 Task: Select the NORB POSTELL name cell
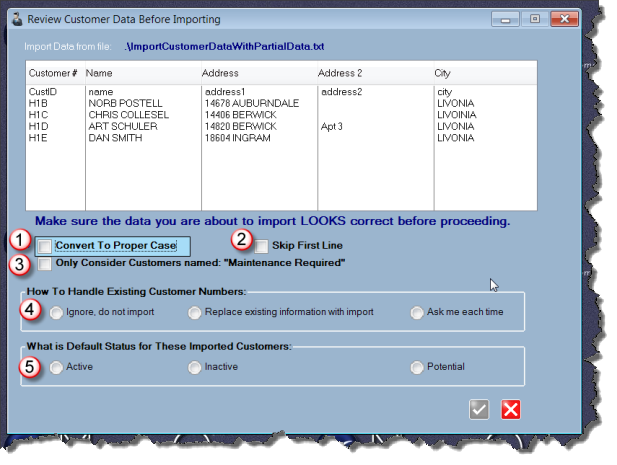pos(125,103)
